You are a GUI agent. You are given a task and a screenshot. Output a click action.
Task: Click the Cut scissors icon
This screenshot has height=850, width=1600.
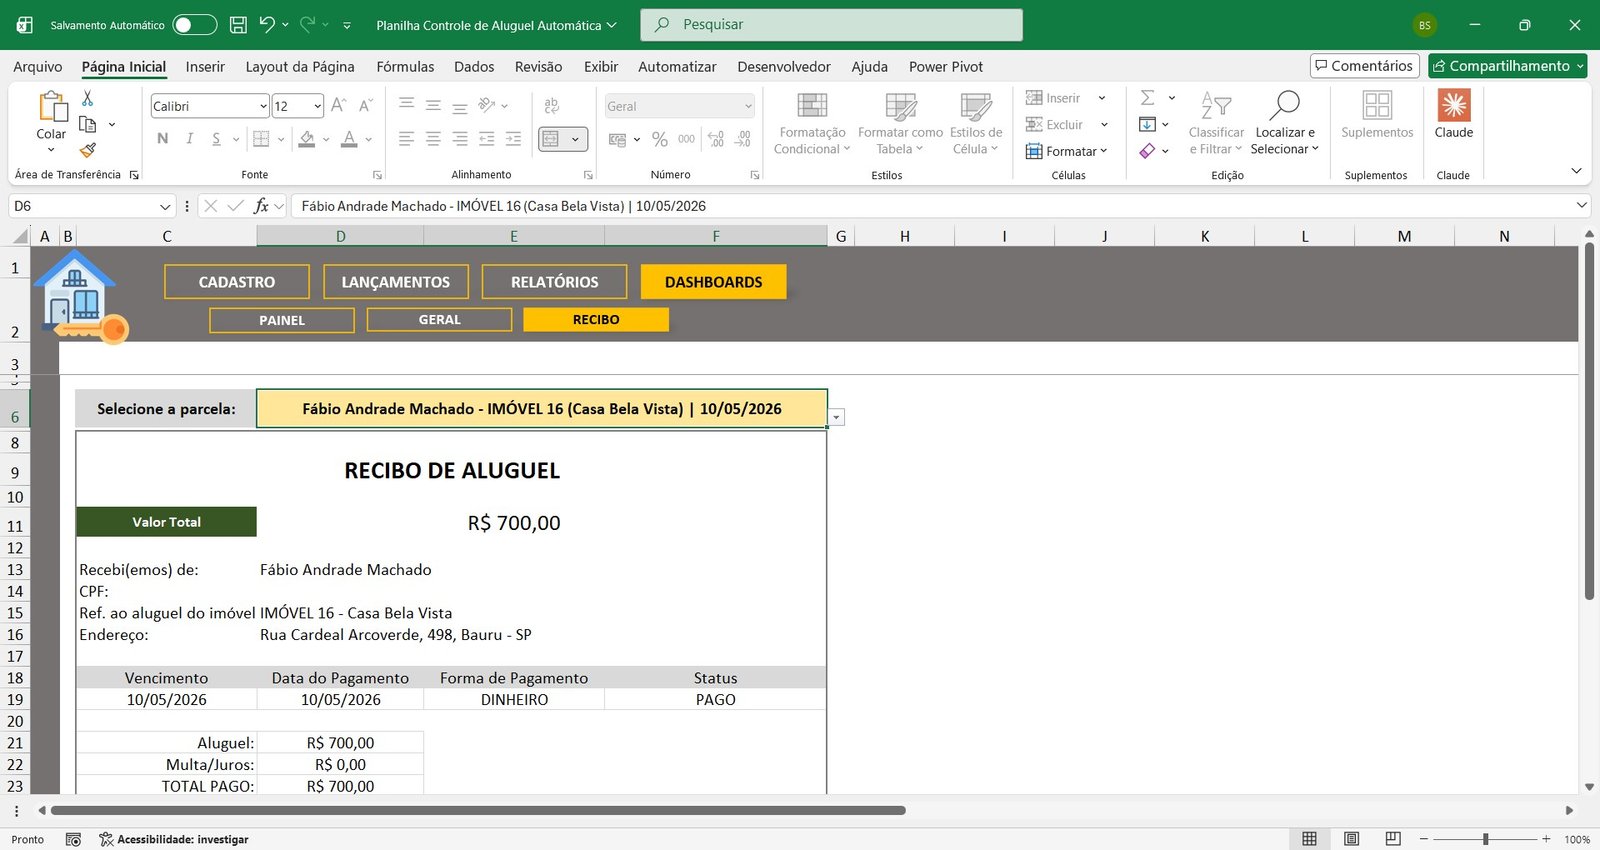87,98
